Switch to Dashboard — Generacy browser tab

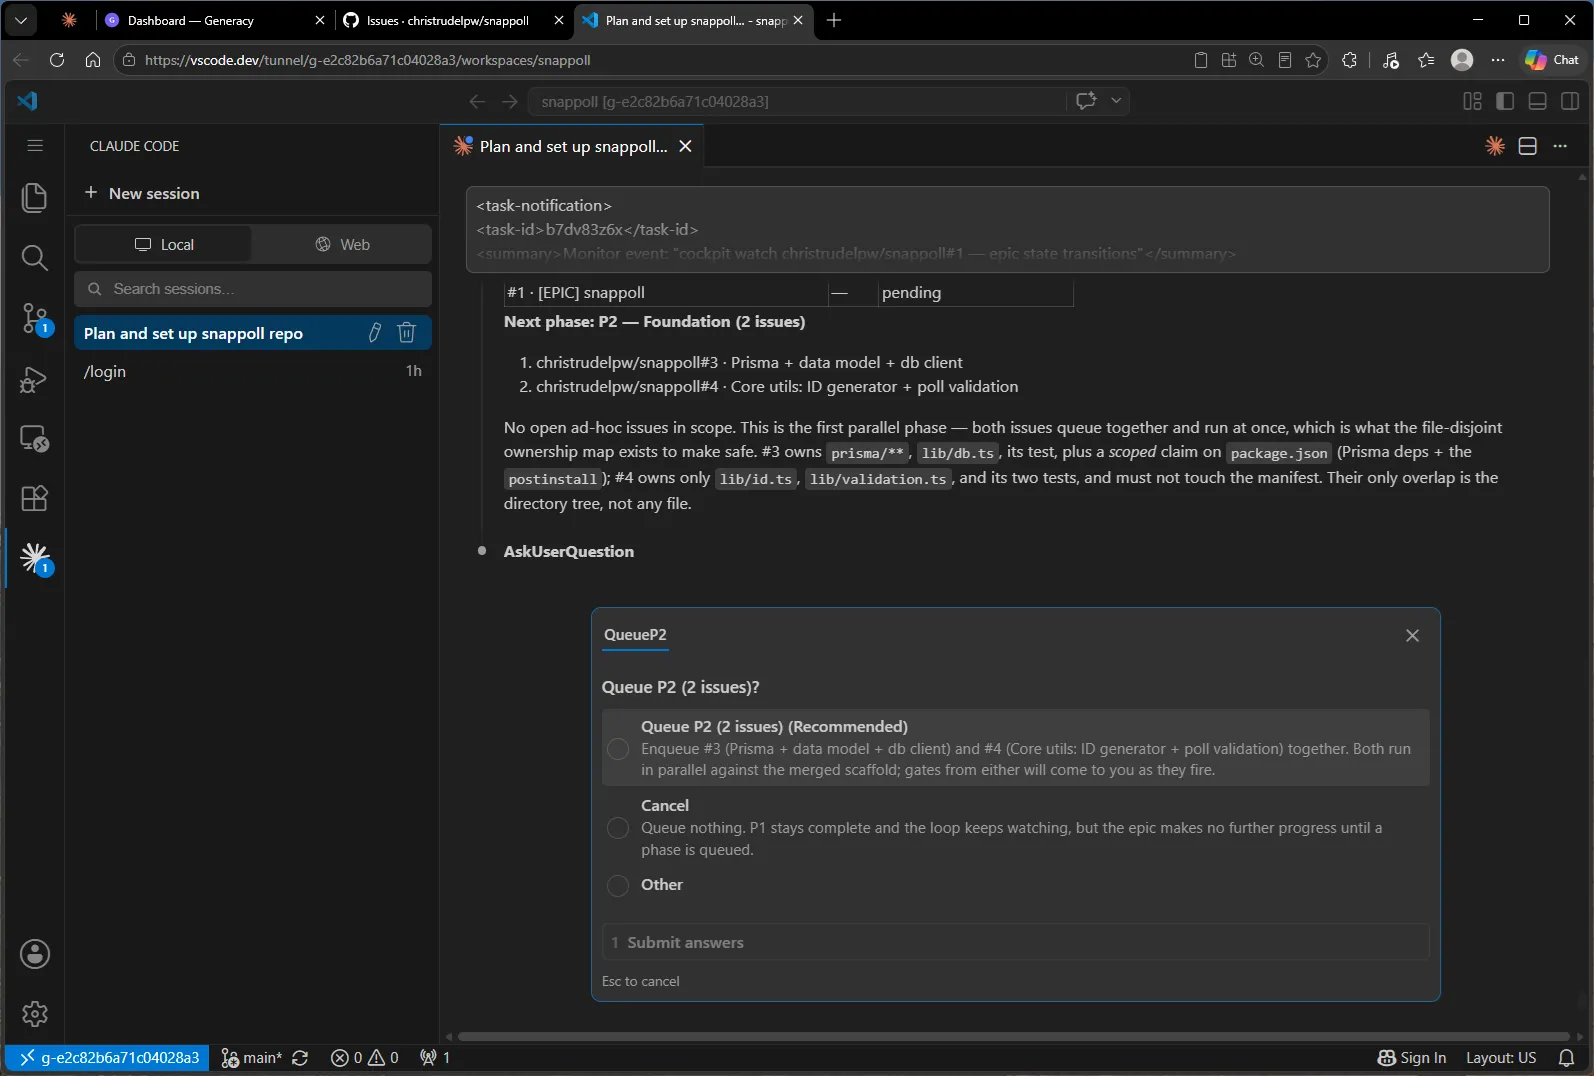pyautogui.click(x=216, y=20)
